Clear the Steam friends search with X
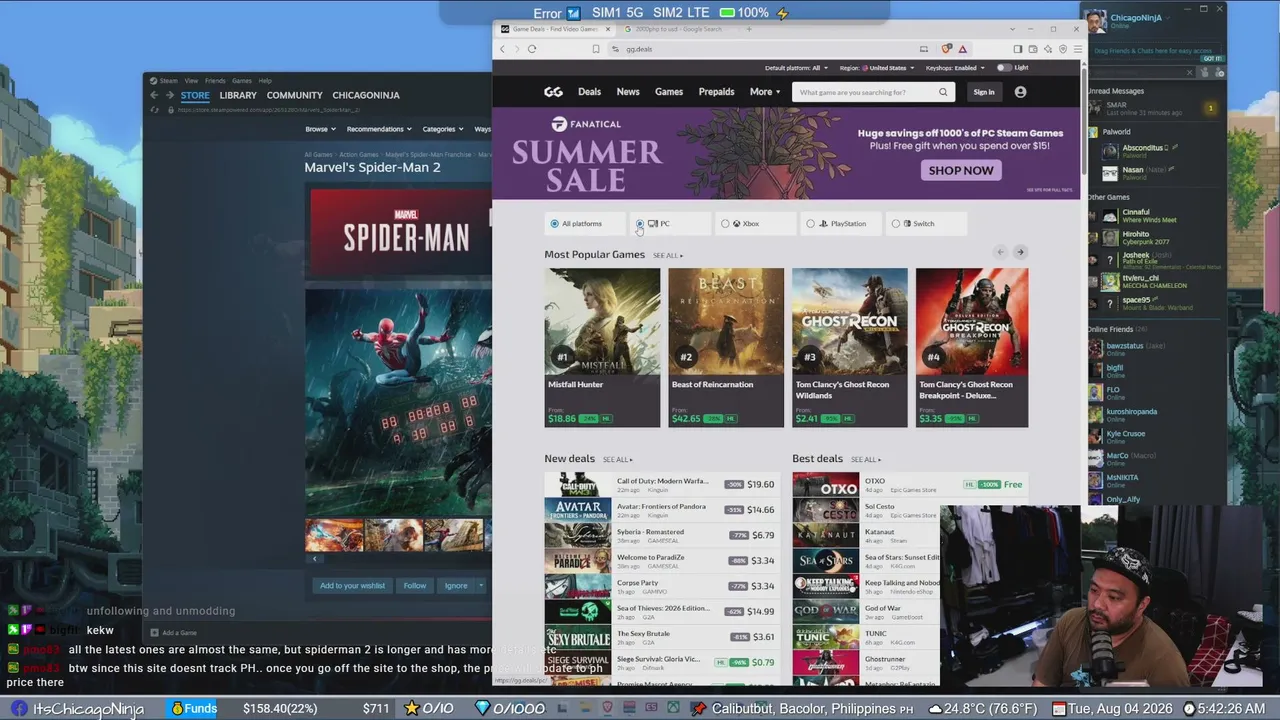1280x720 pixels. click(1189, 72)
